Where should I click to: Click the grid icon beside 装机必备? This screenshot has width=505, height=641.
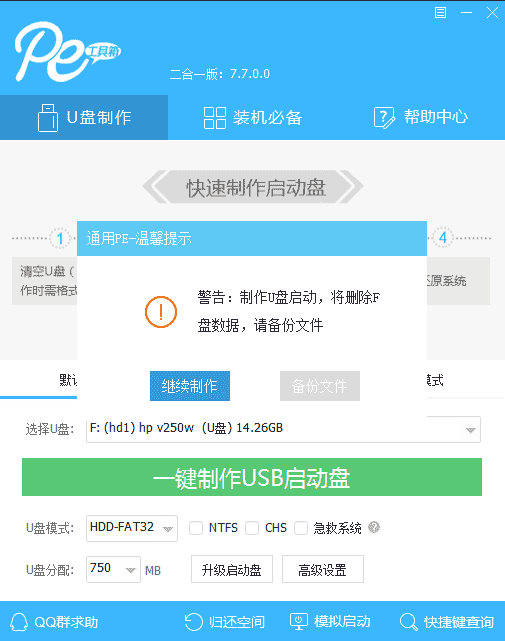click(x=215, y=118)
